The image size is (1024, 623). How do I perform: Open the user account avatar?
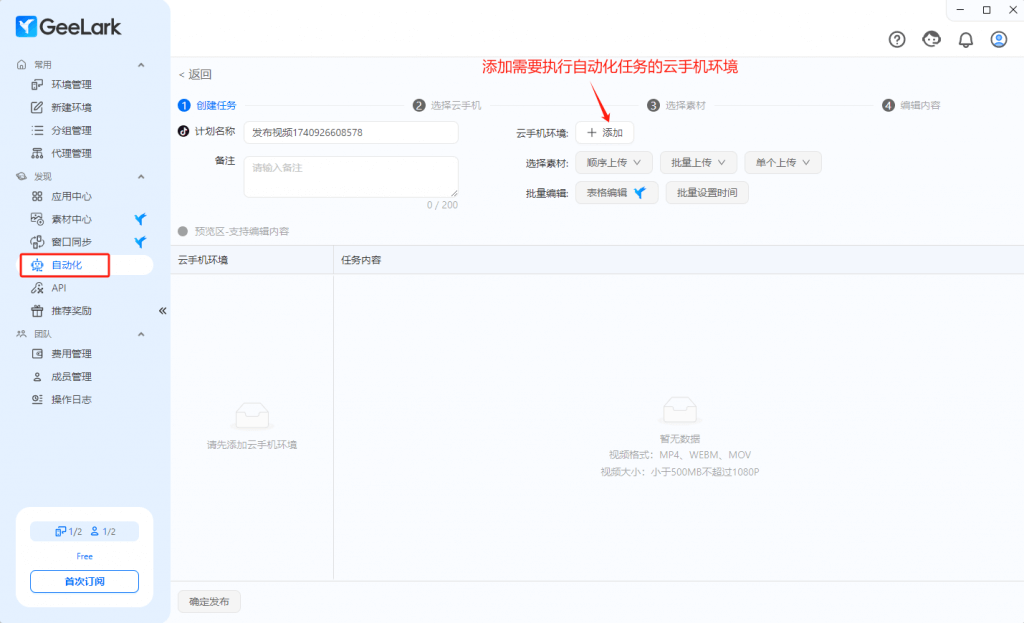(x=998, y=39)
